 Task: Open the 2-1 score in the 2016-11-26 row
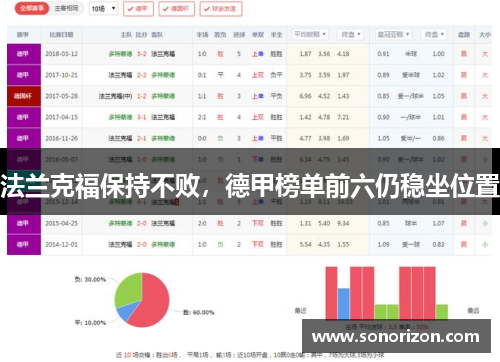tap(142, 138)
